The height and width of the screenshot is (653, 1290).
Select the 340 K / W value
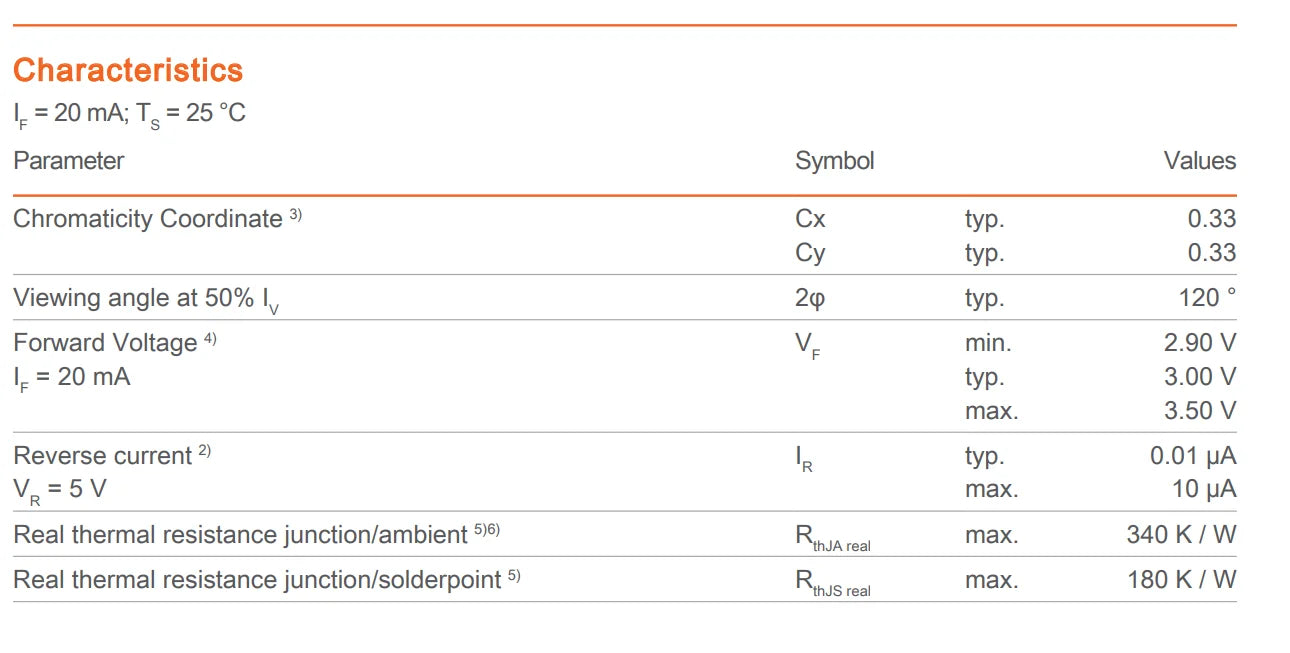point(1181,535)
